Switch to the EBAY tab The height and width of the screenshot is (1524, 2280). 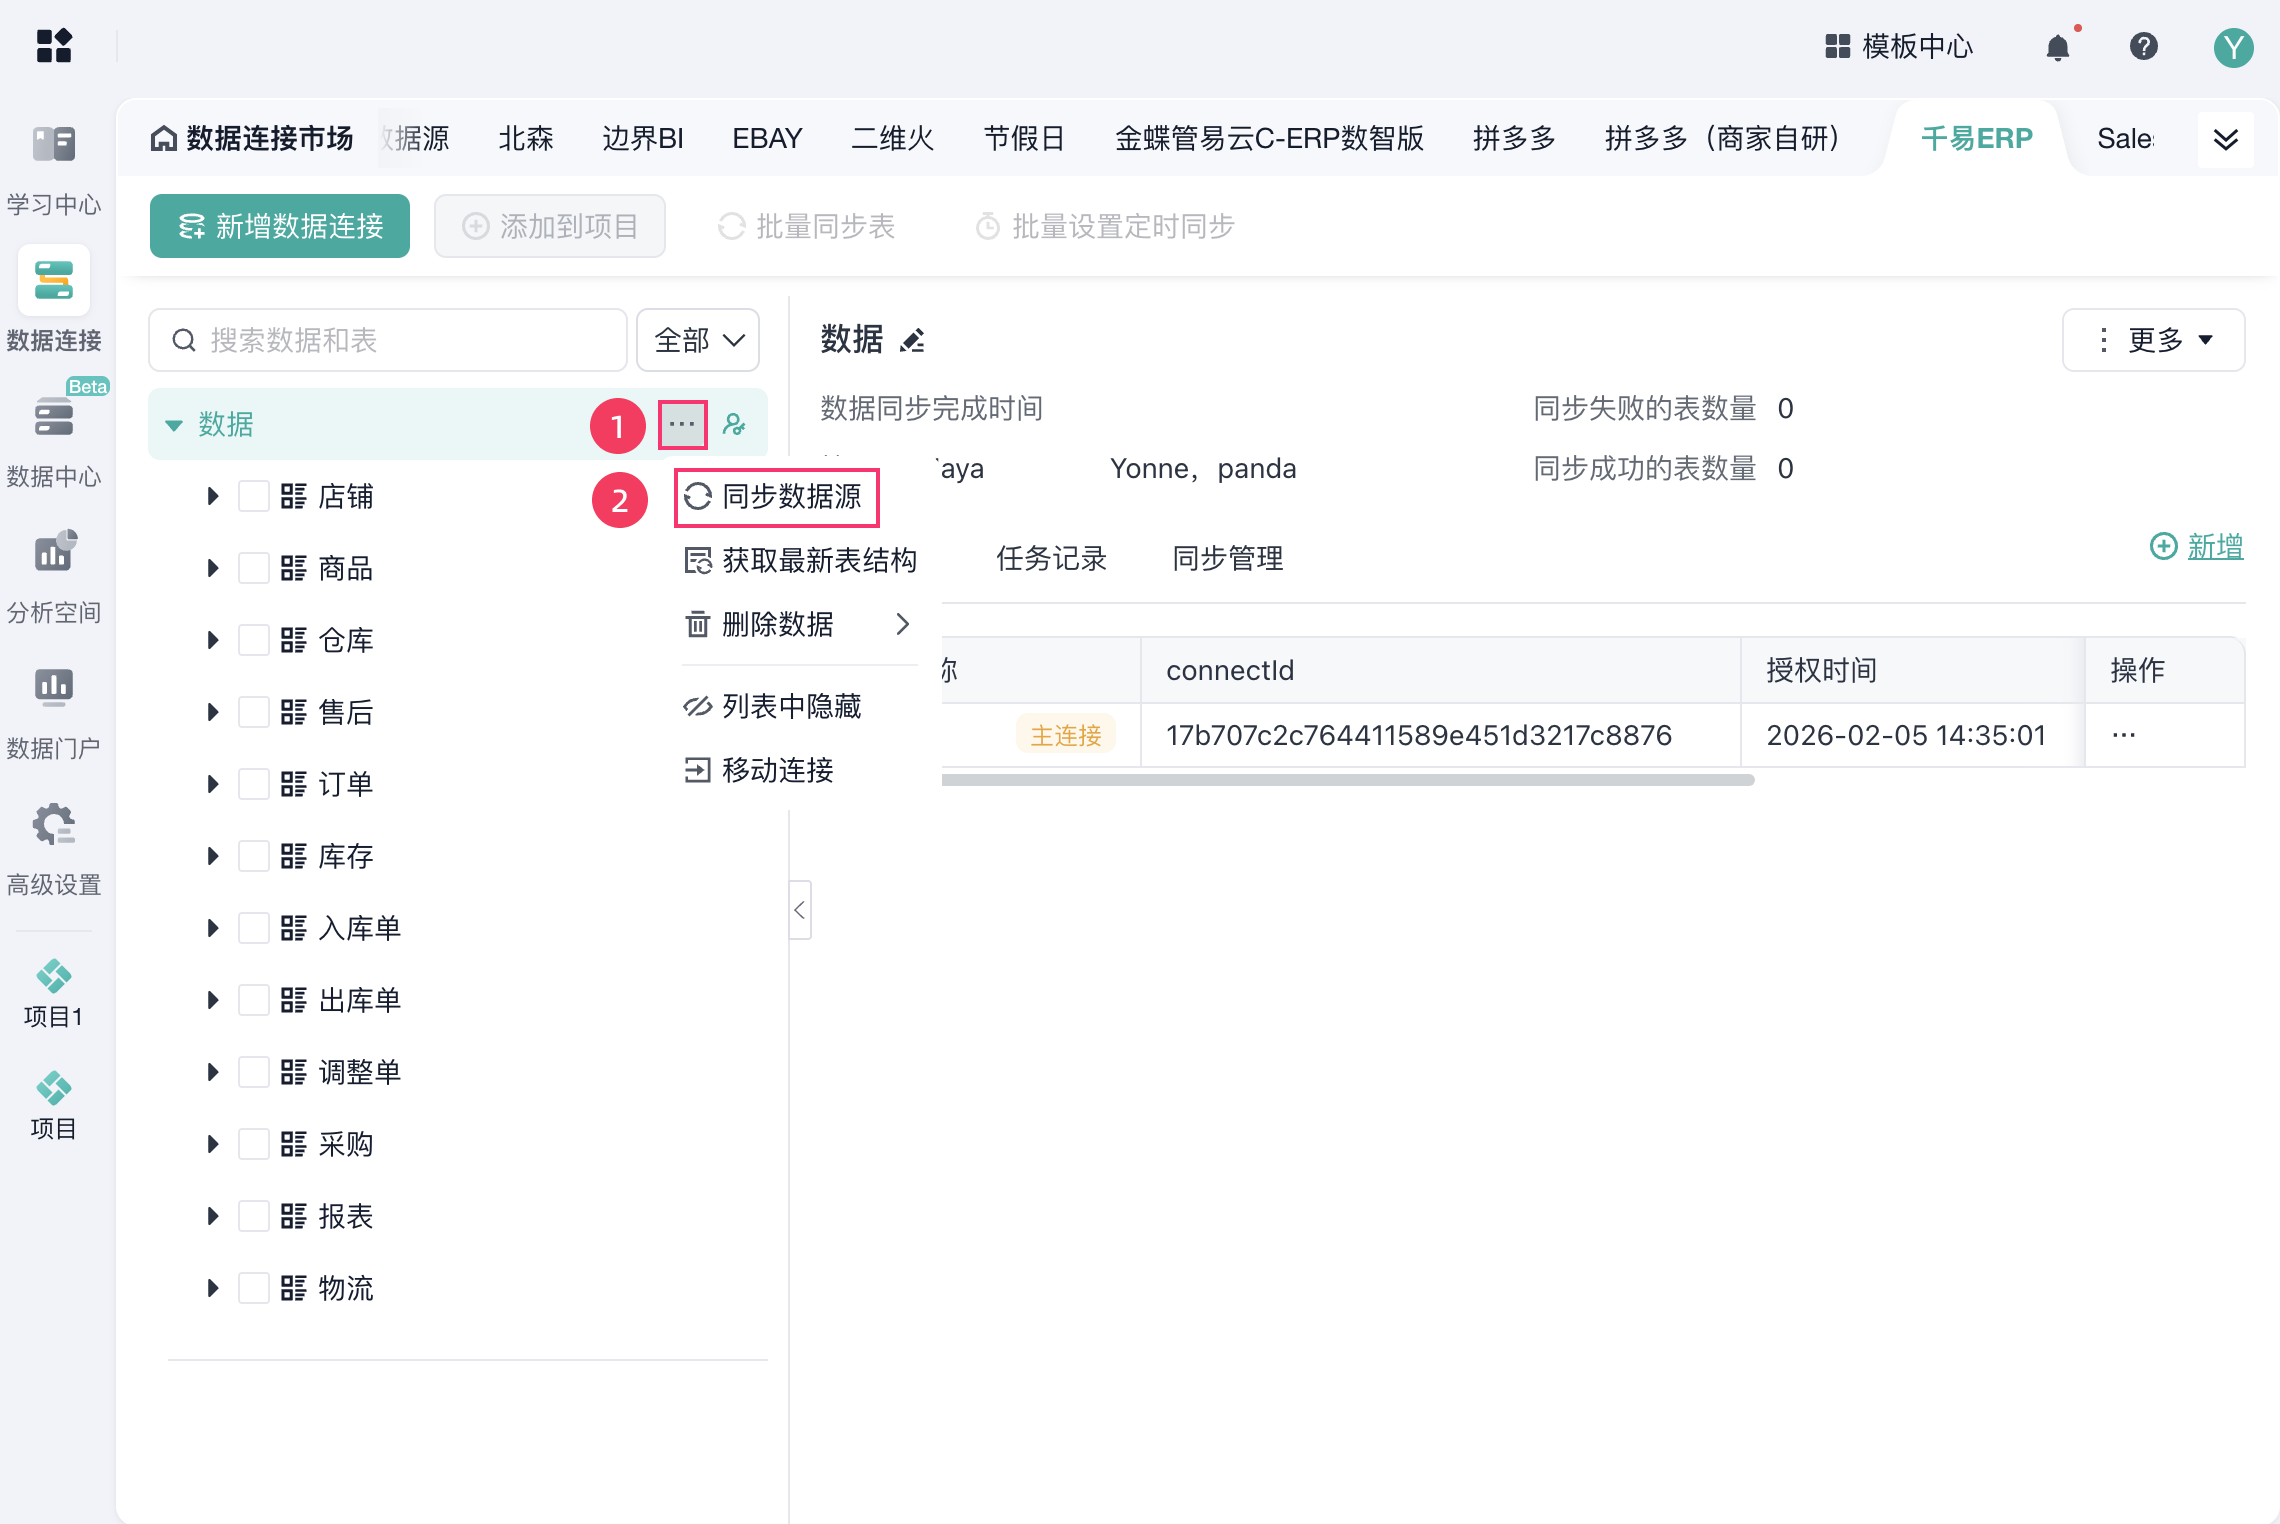click(767, 138)
